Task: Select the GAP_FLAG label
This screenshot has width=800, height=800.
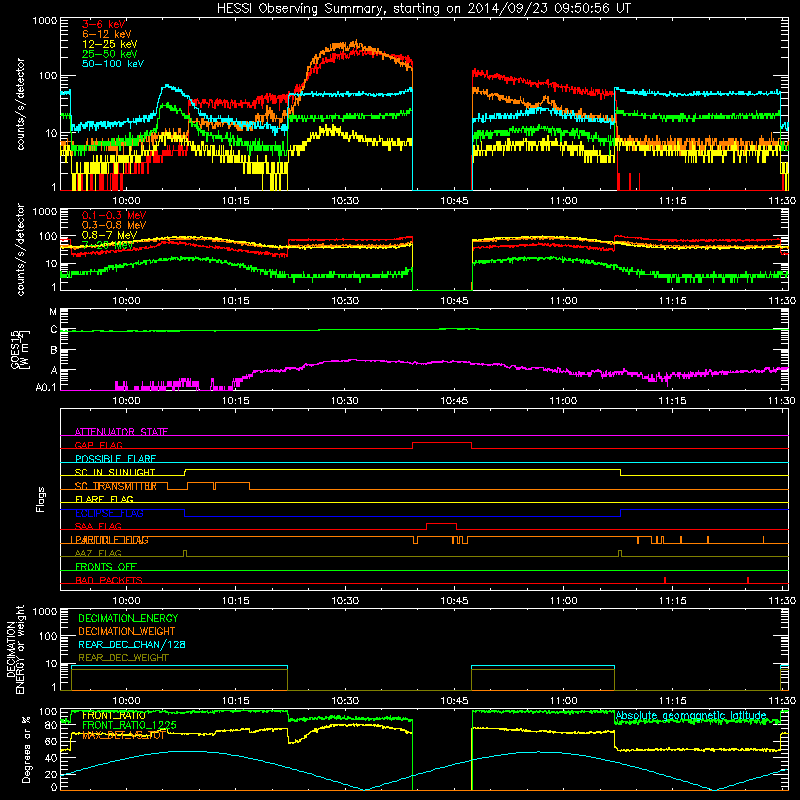Action: pos(98,445)
